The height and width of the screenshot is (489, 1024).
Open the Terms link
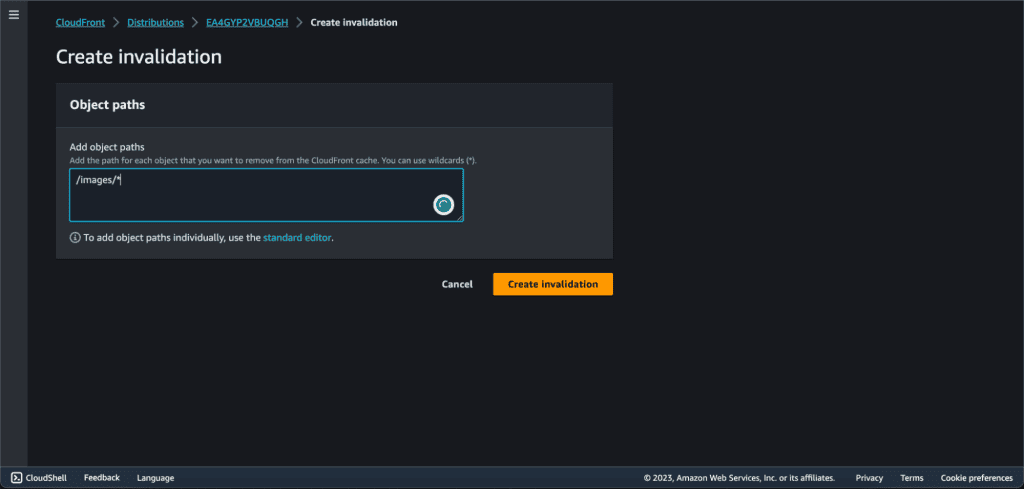[x=912, y=478]
